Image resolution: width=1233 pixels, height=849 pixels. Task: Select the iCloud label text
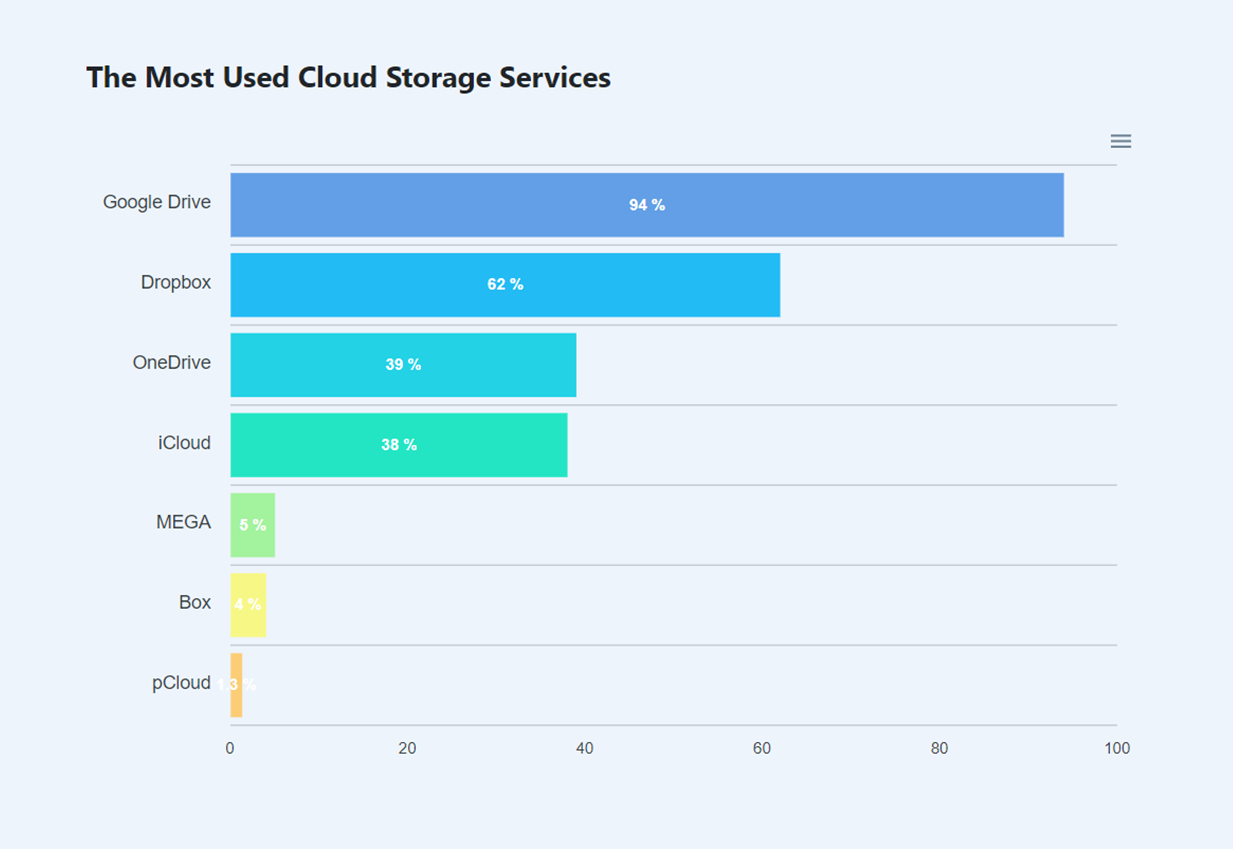click(x=185, y=442)
